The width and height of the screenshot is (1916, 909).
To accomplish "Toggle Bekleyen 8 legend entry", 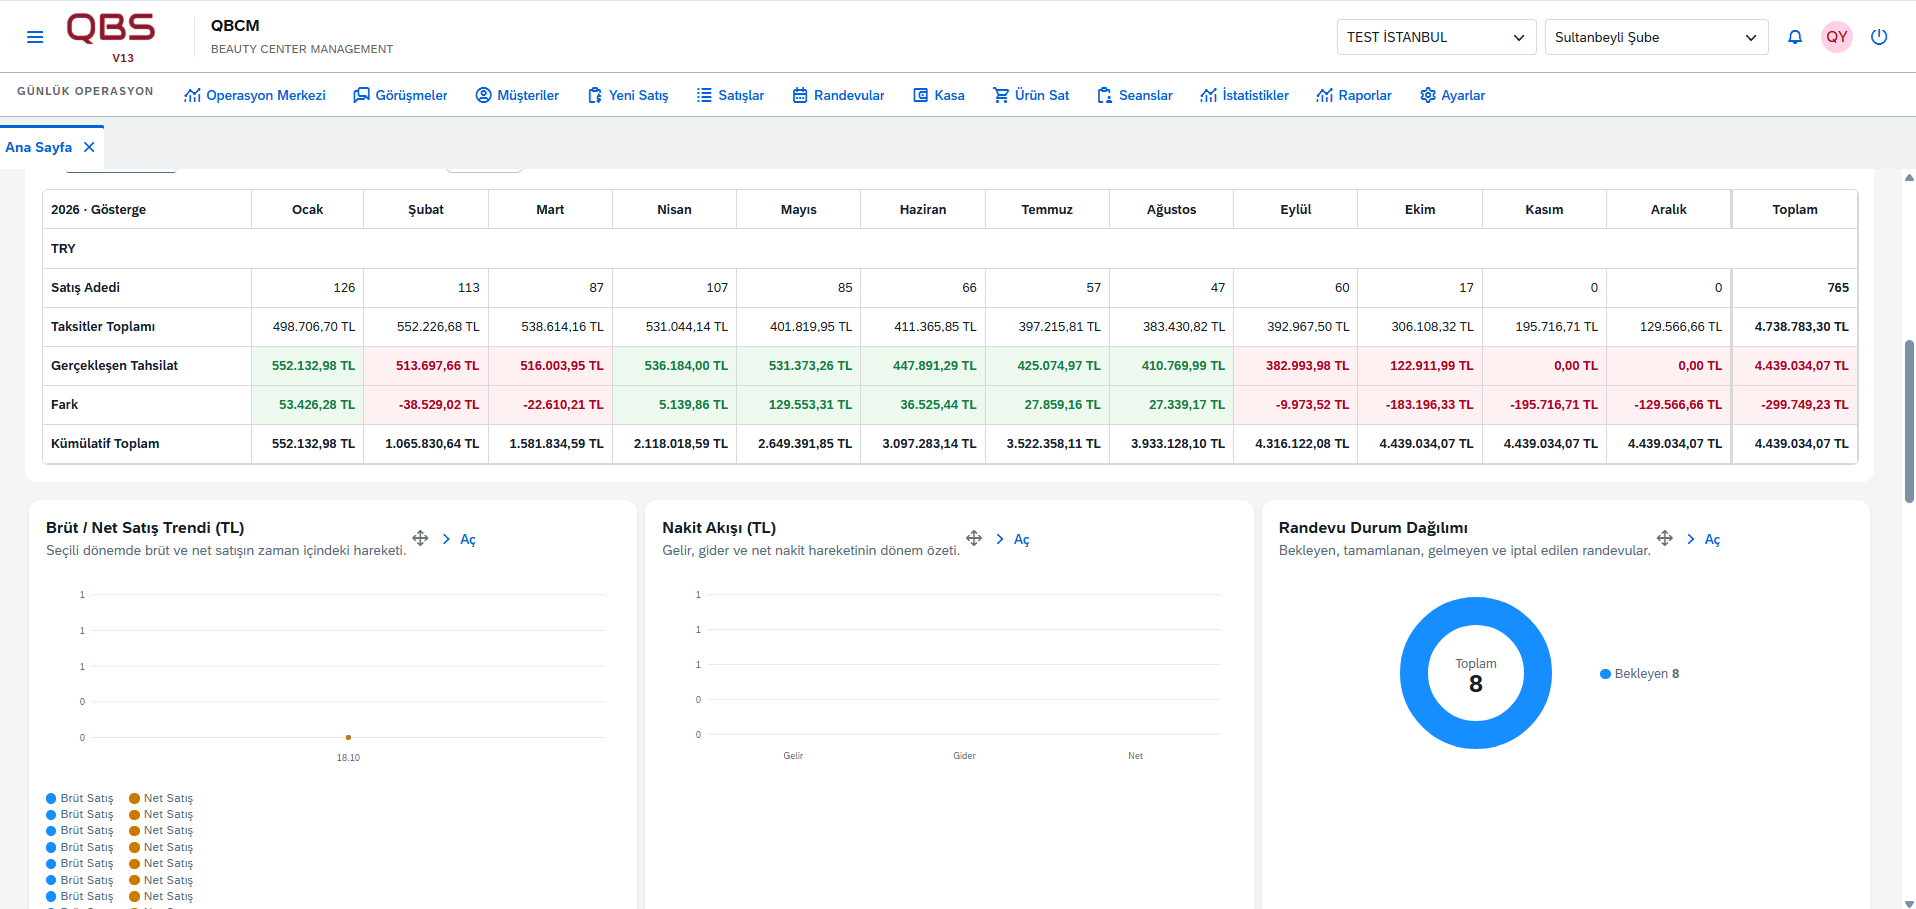I will (x=1640, y=674).
